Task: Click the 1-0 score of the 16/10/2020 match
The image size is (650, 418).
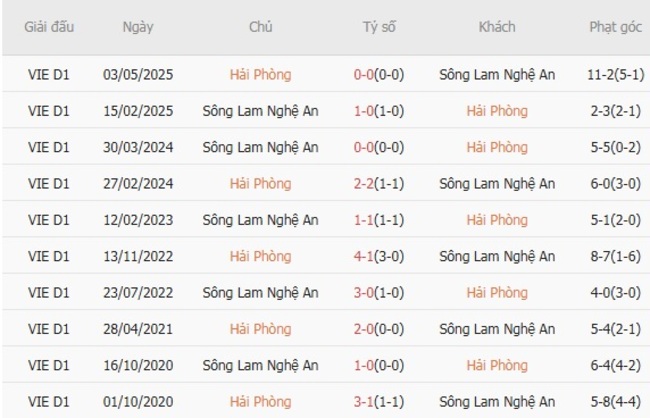Action: coord(379,366)
